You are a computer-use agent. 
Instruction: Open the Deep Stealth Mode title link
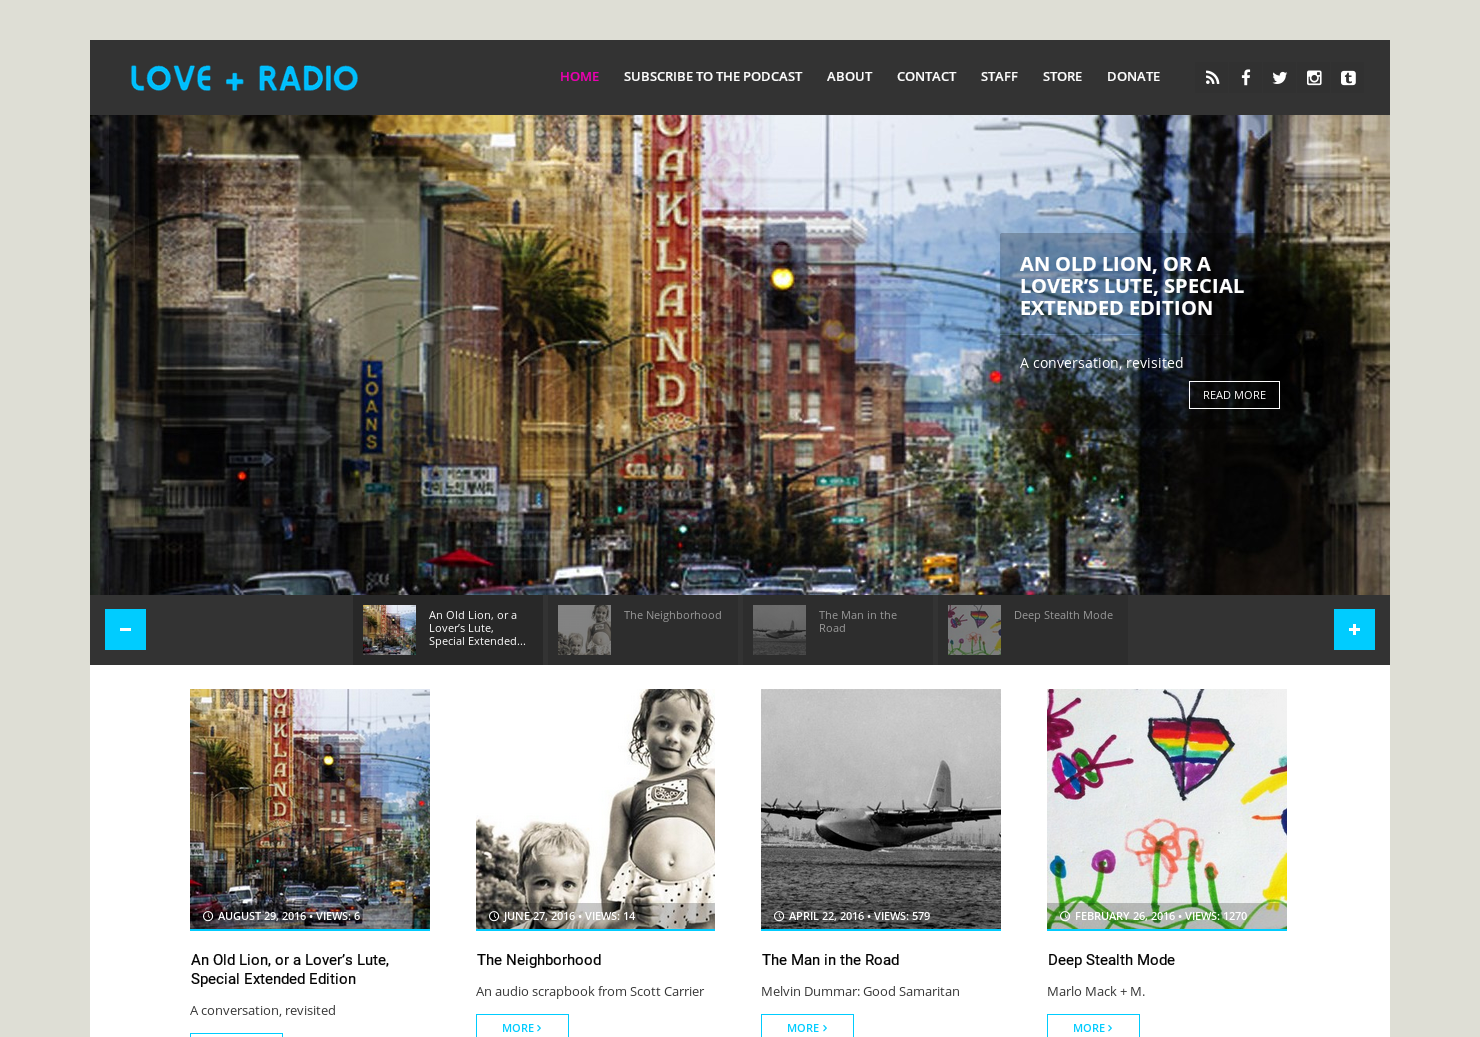point(1111,959)
